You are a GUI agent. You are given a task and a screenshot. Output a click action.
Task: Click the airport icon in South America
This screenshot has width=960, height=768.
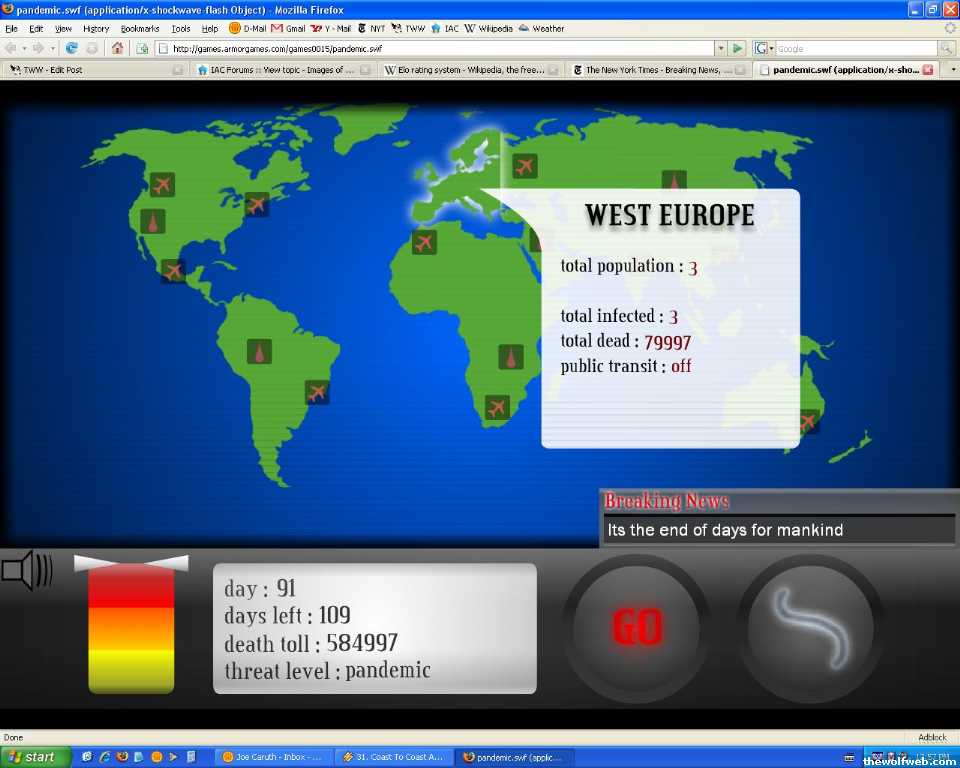pos(317,392)
